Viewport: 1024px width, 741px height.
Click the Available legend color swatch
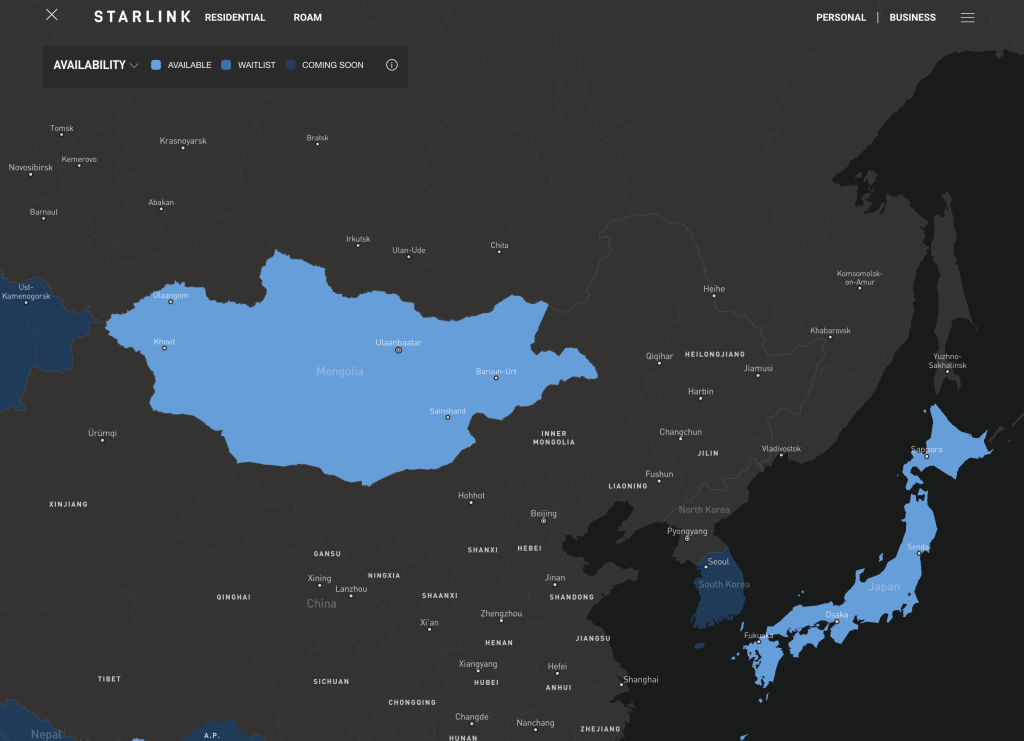[x=156, y=65]
